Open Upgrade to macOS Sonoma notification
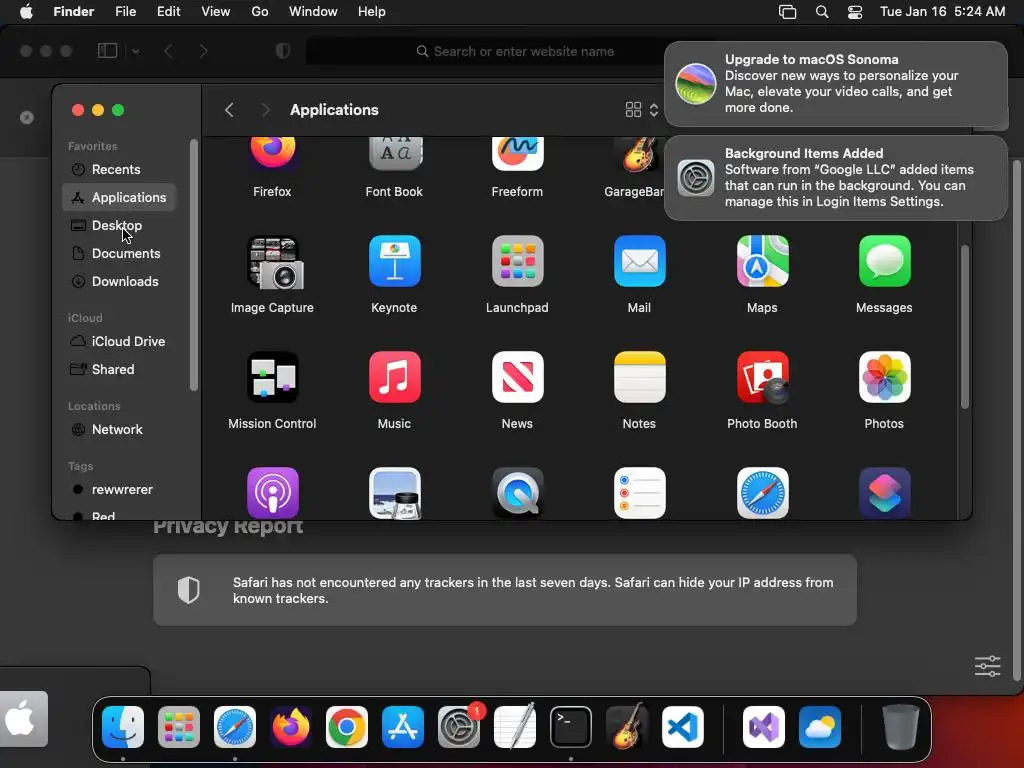Image resolution: width=1024 pixels, height=768 pixels. click(x=836, y=84)
